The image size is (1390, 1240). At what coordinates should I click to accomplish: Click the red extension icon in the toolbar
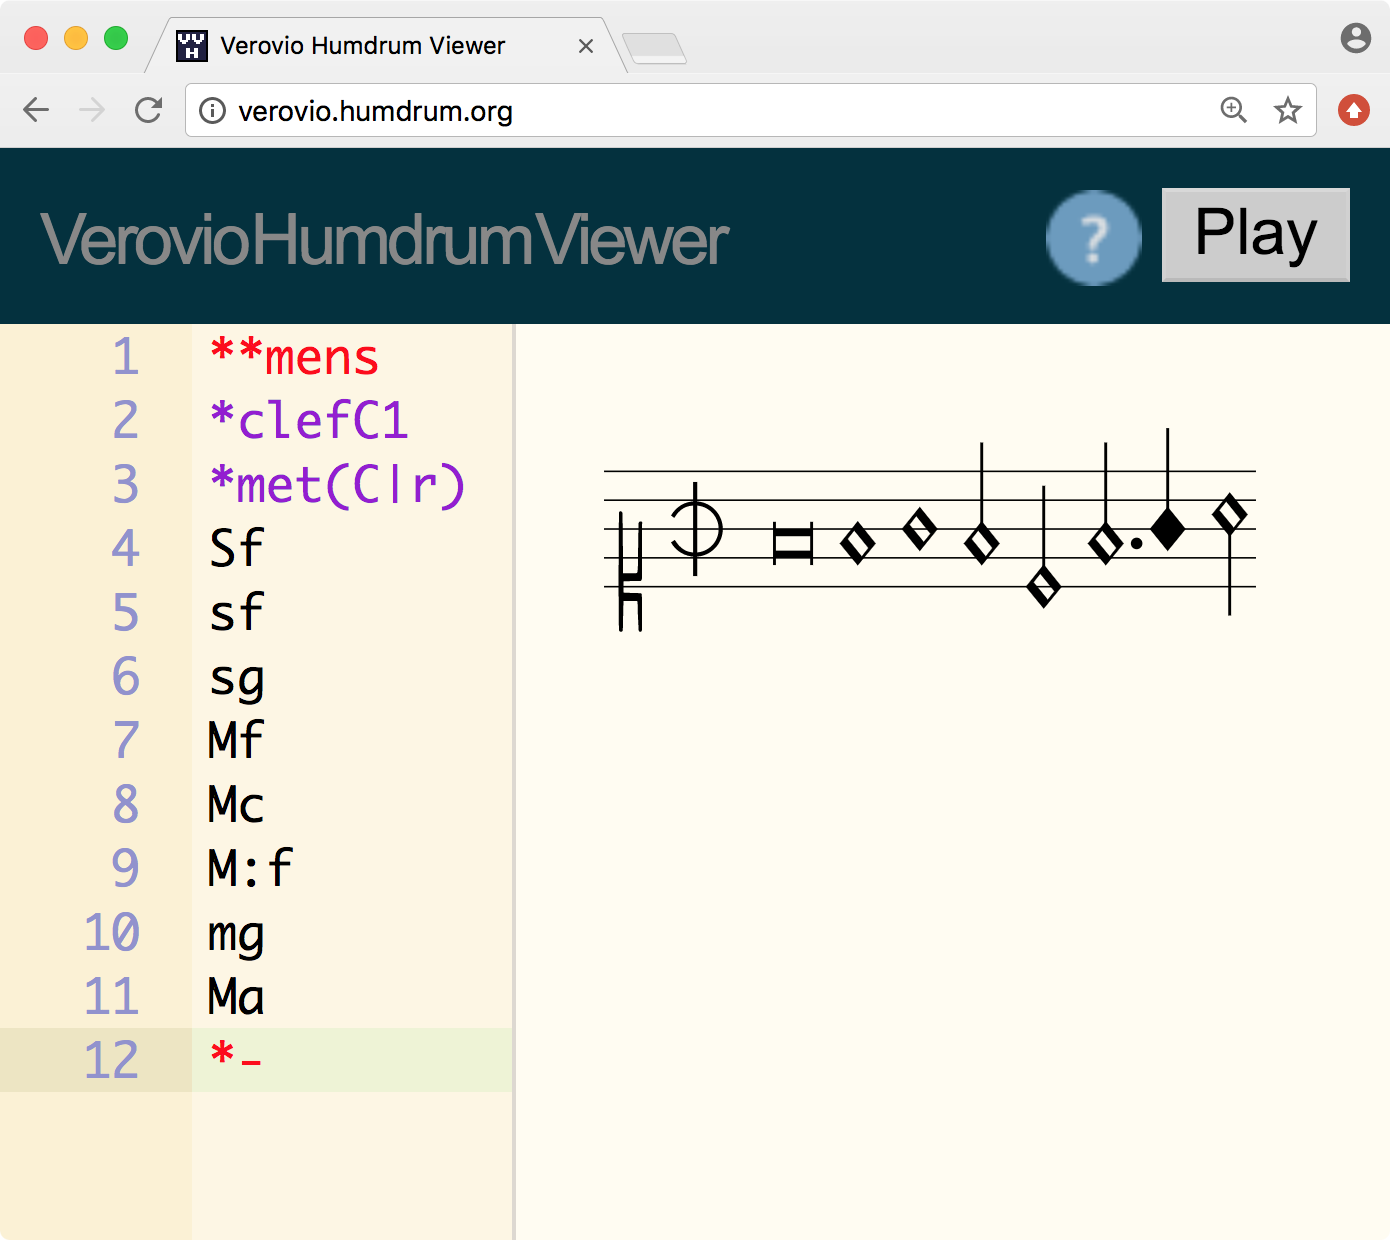[x=1354, y=110]
